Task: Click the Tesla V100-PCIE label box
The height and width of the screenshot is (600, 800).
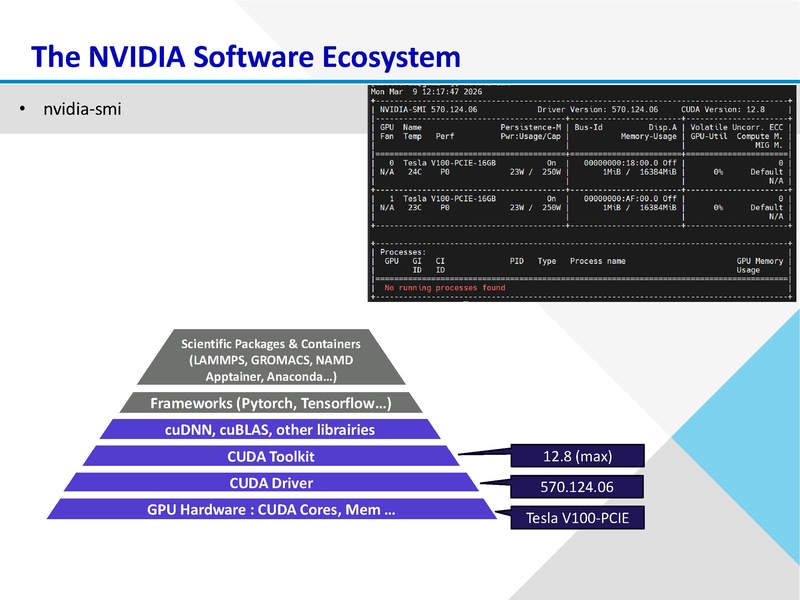Action: click(579, 519)
